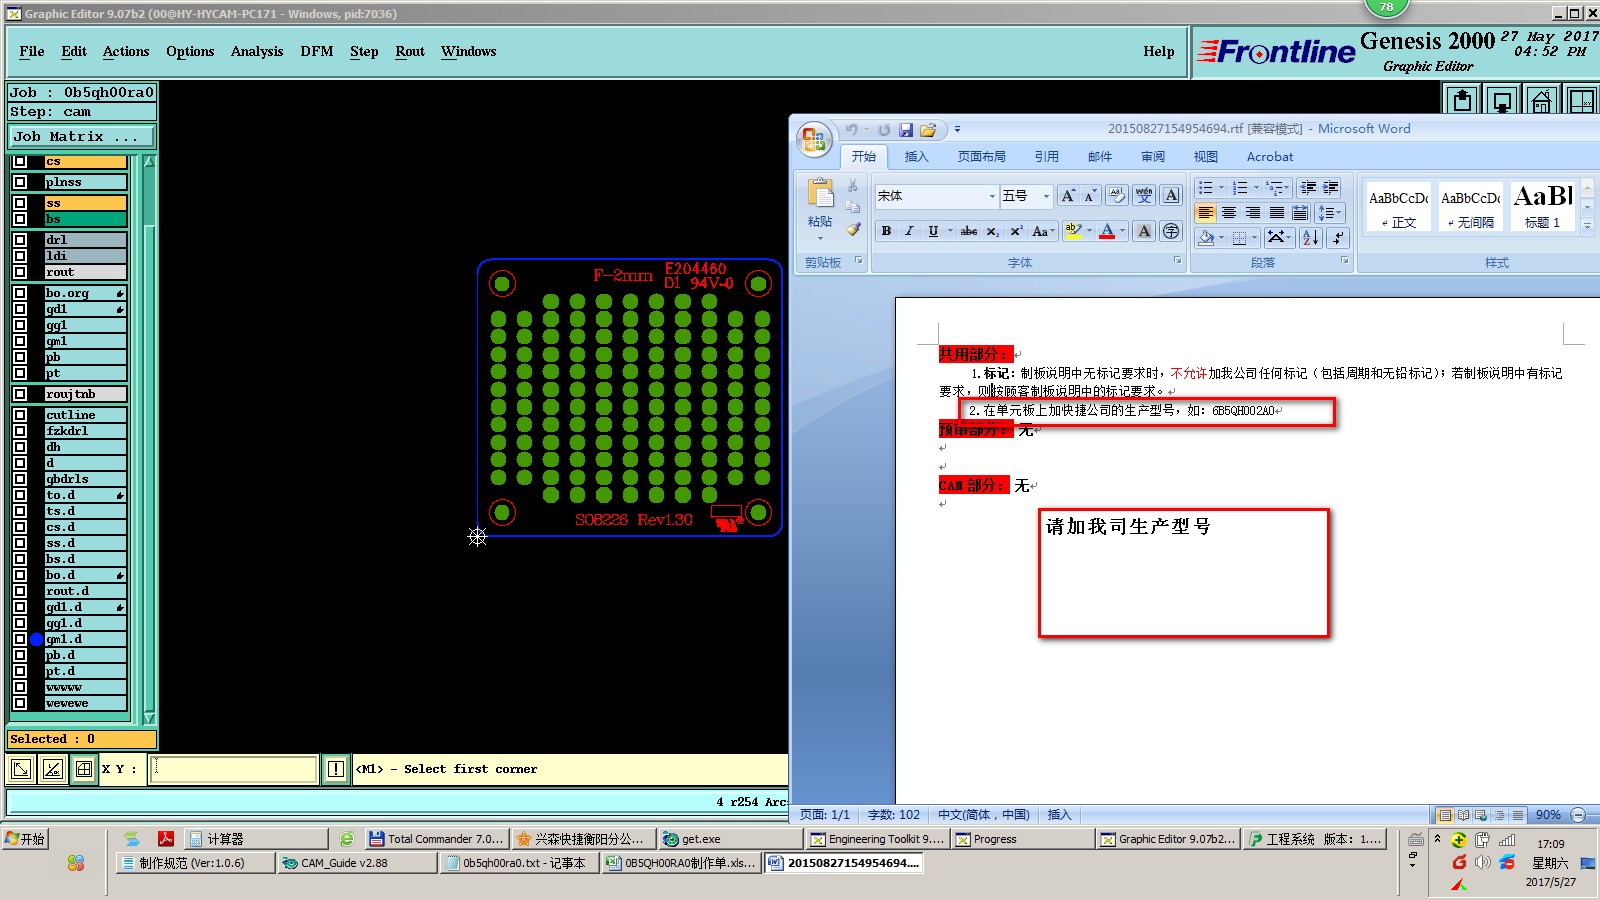
Task: Click the first corner-arrow icon in Genesis bottom bar
Action: point(20,769)
